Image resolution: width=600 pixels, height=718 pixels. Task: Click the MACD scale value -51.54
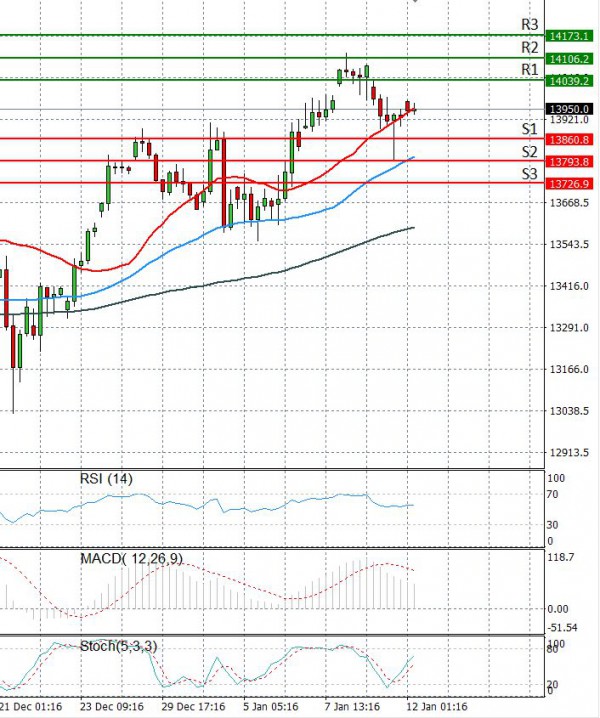tap(562, 627)
